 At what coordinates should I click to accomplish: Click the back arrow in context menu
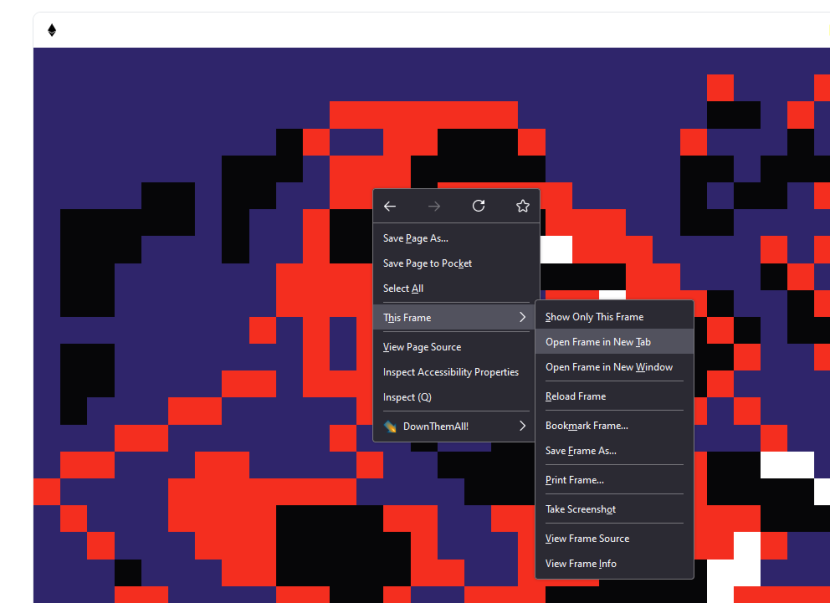(x=390, y=206)
